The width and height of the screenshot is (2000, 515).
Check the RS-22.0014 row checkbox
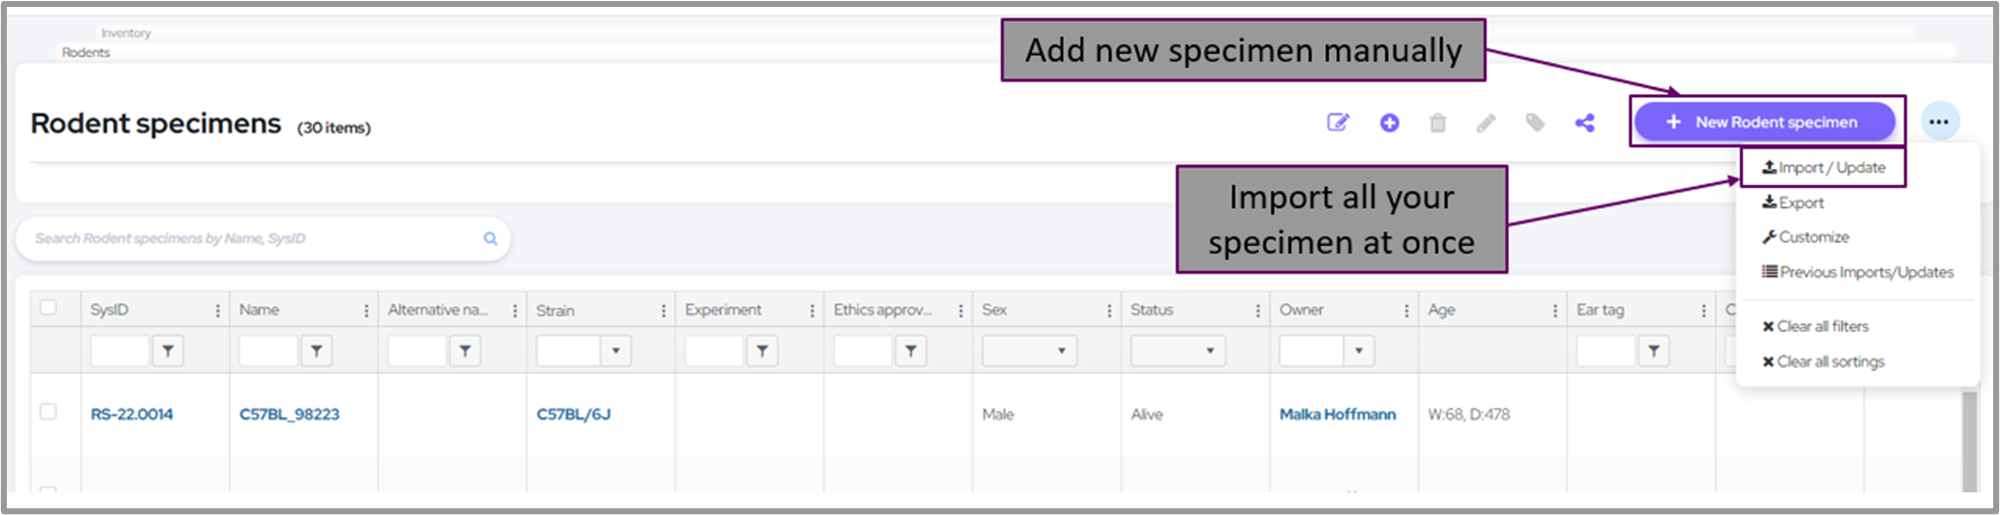48,412
